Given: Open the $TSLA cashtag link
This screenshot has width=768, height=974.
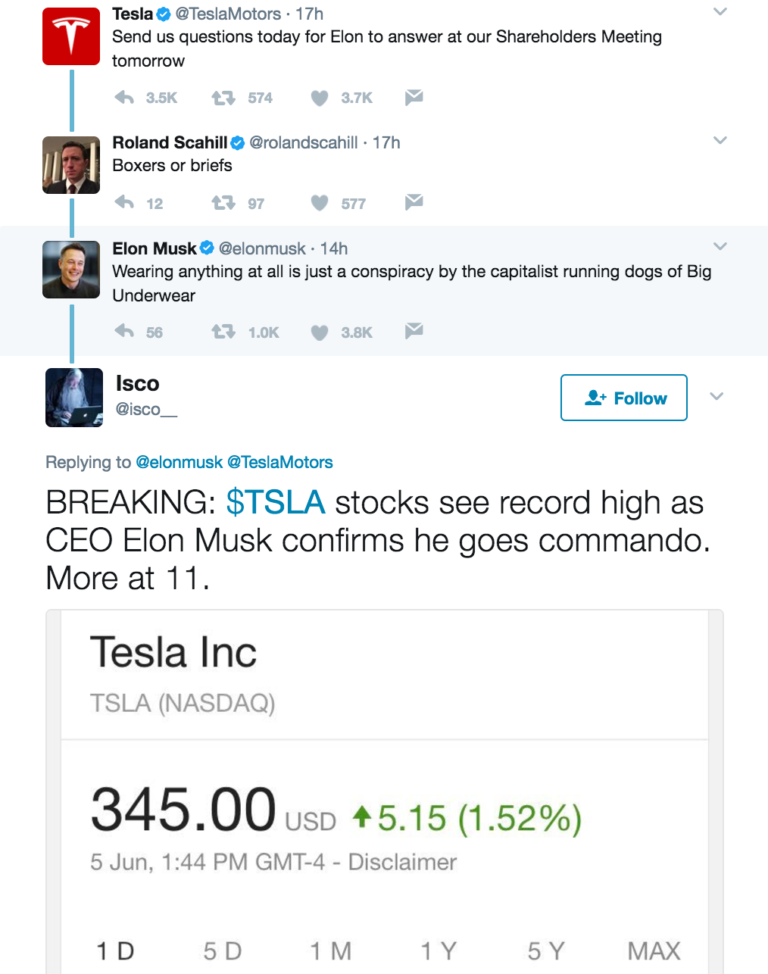Looking at the screenshot, I should pyautogui.click(x=276, y=503).
